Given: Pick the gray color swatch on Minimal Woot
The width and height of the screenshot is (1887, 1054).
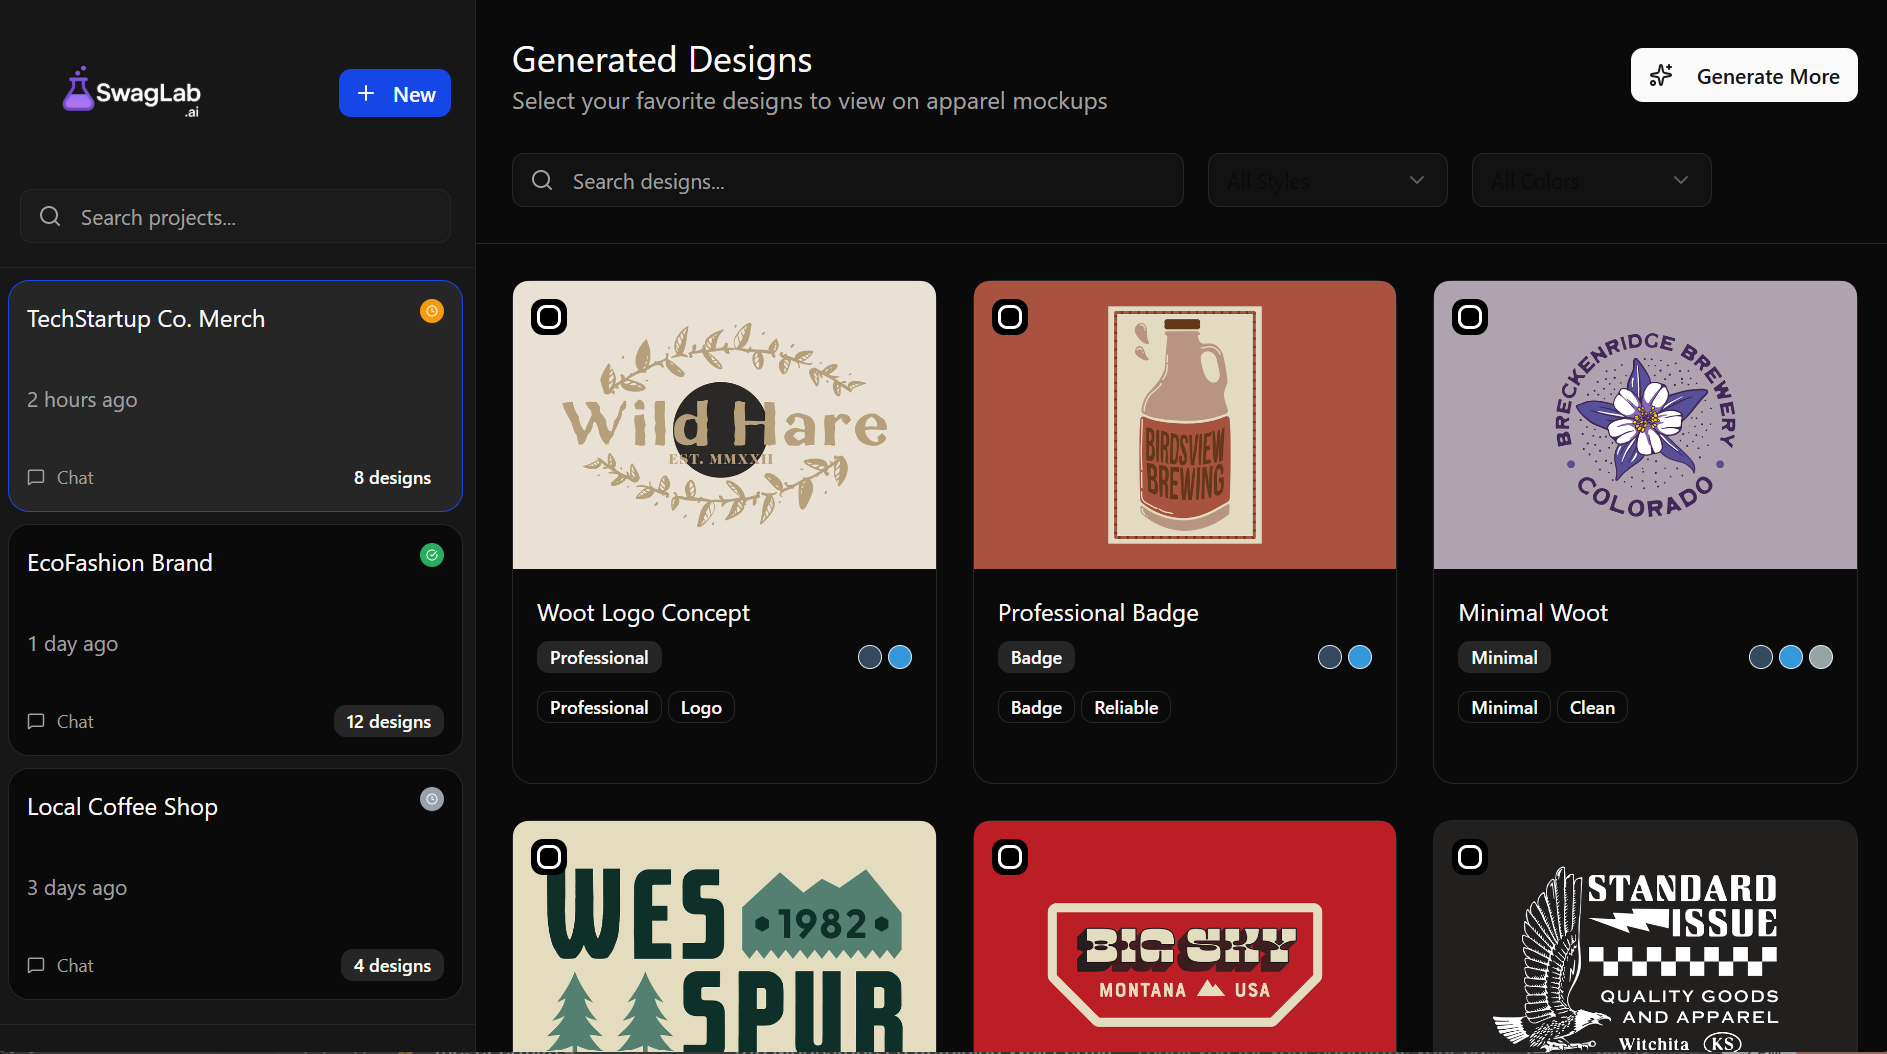Looking at the screenshot, I should (1821, 657).
